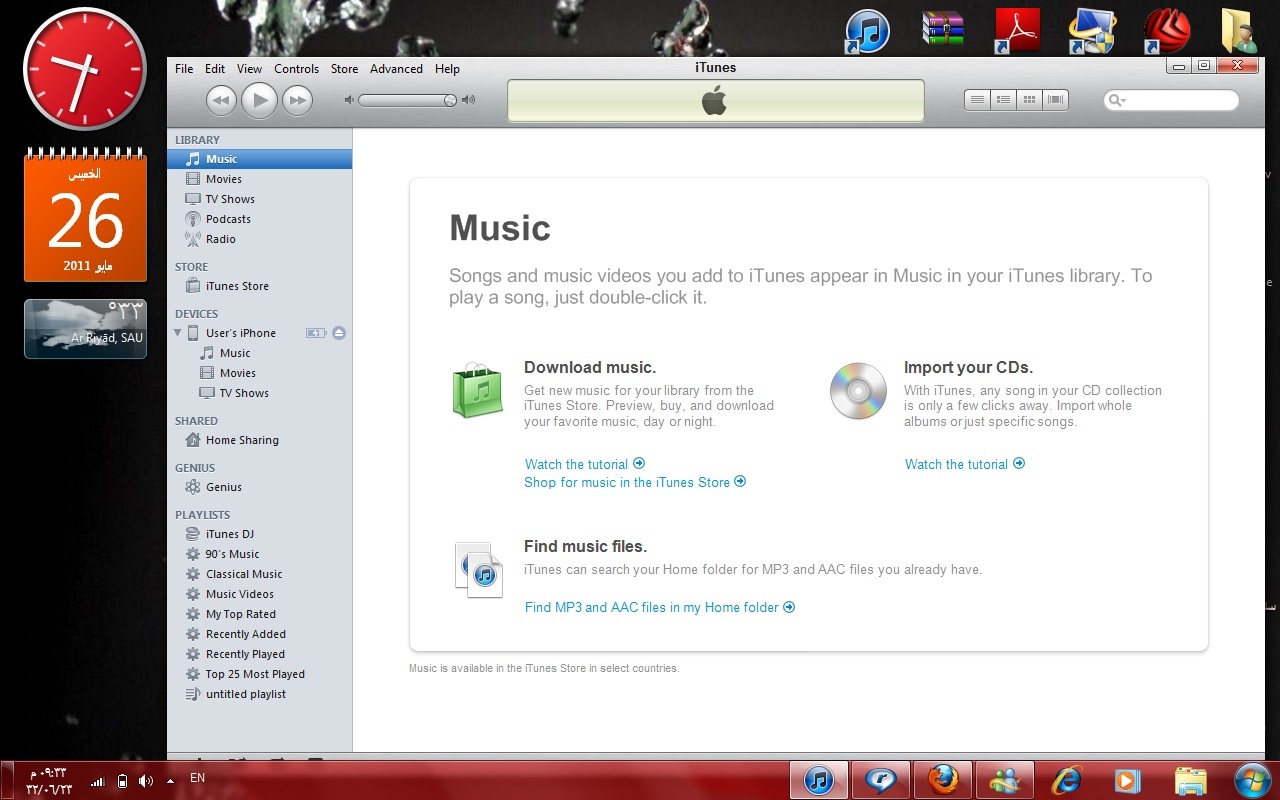Open the Advanced menu
Screen dimensions: 1280x800
point(396,69)
